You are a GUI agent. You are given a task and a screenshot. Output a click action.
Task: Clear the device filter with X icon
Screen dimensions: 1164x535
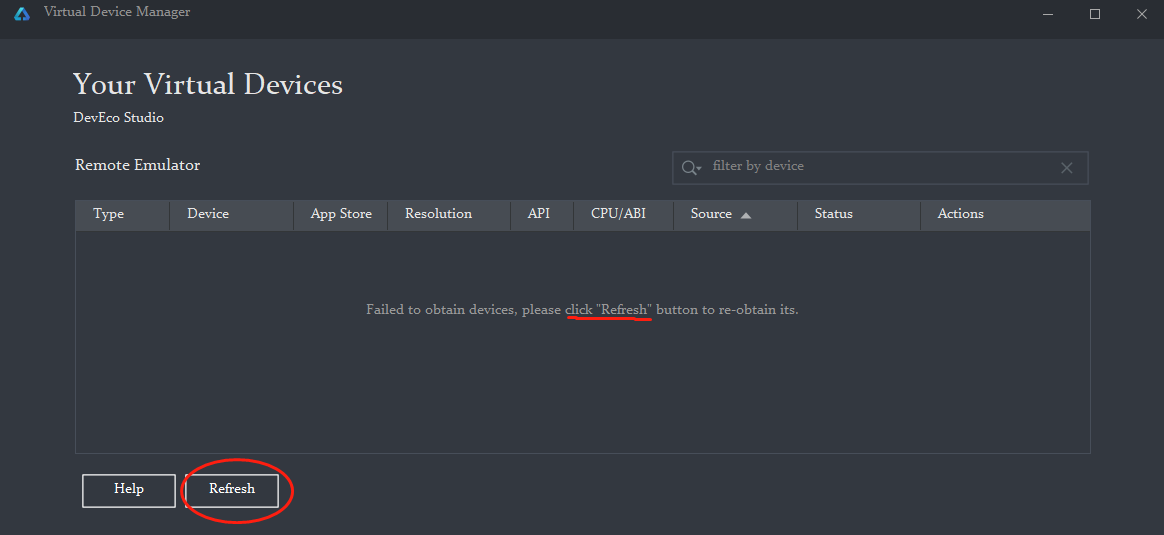coord(1067,168)
